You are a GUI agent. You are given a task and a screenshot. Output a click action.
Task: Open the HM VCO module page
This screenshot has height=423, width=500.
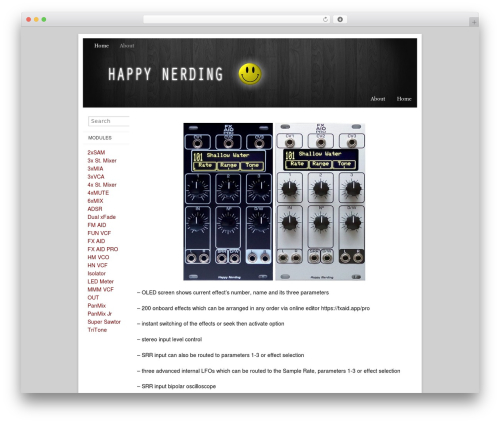point(98,257)
